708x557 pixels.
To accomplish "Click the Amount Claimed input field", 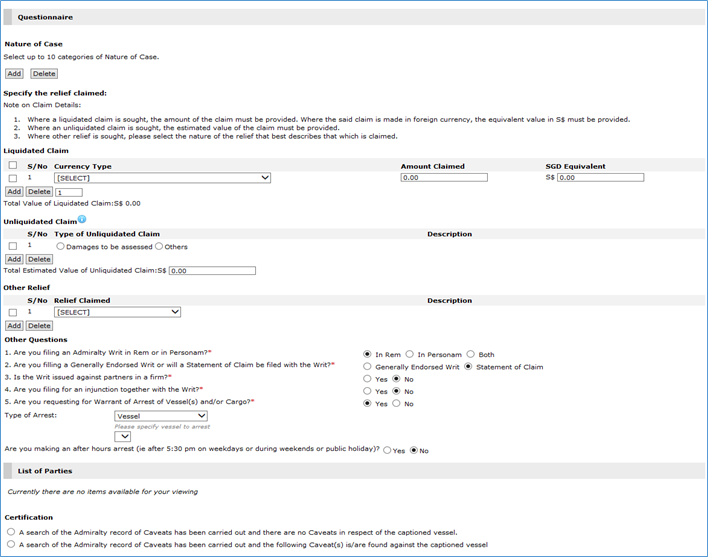I will [x=443, y=178].
